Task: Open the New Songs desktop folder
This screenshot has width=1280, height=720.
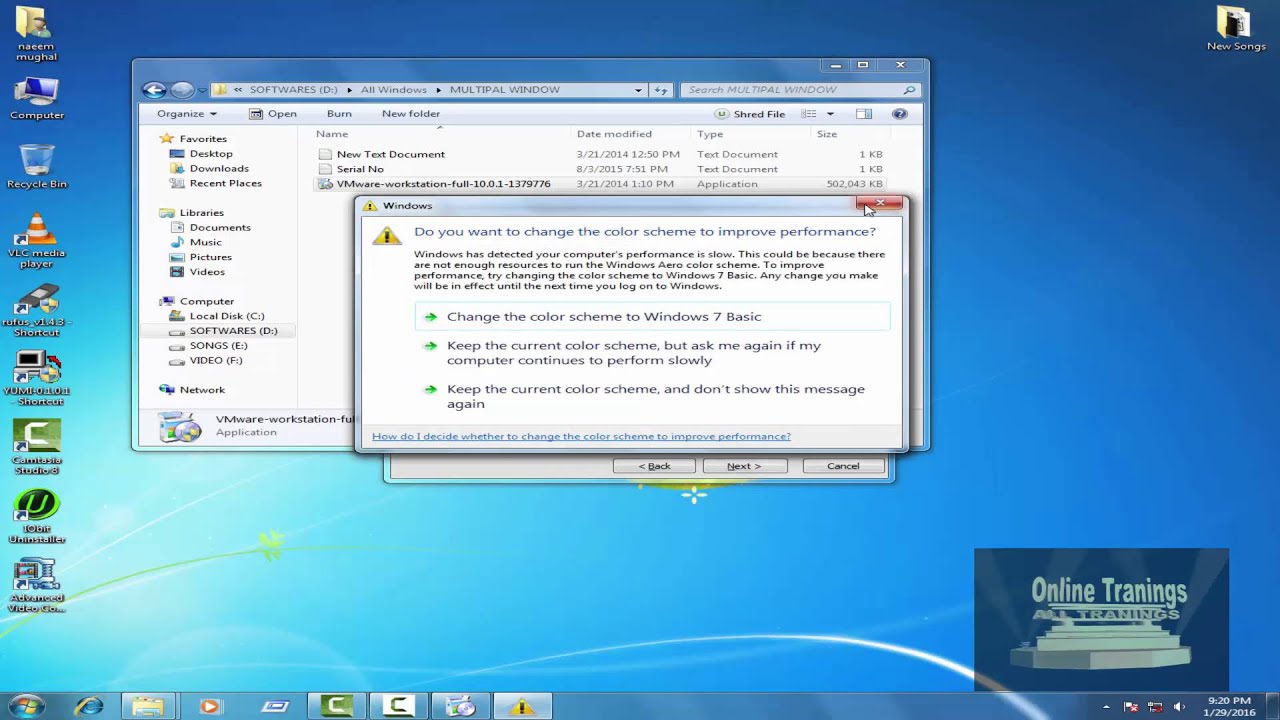Action: pyautogui.click(x=1236, y=29)
